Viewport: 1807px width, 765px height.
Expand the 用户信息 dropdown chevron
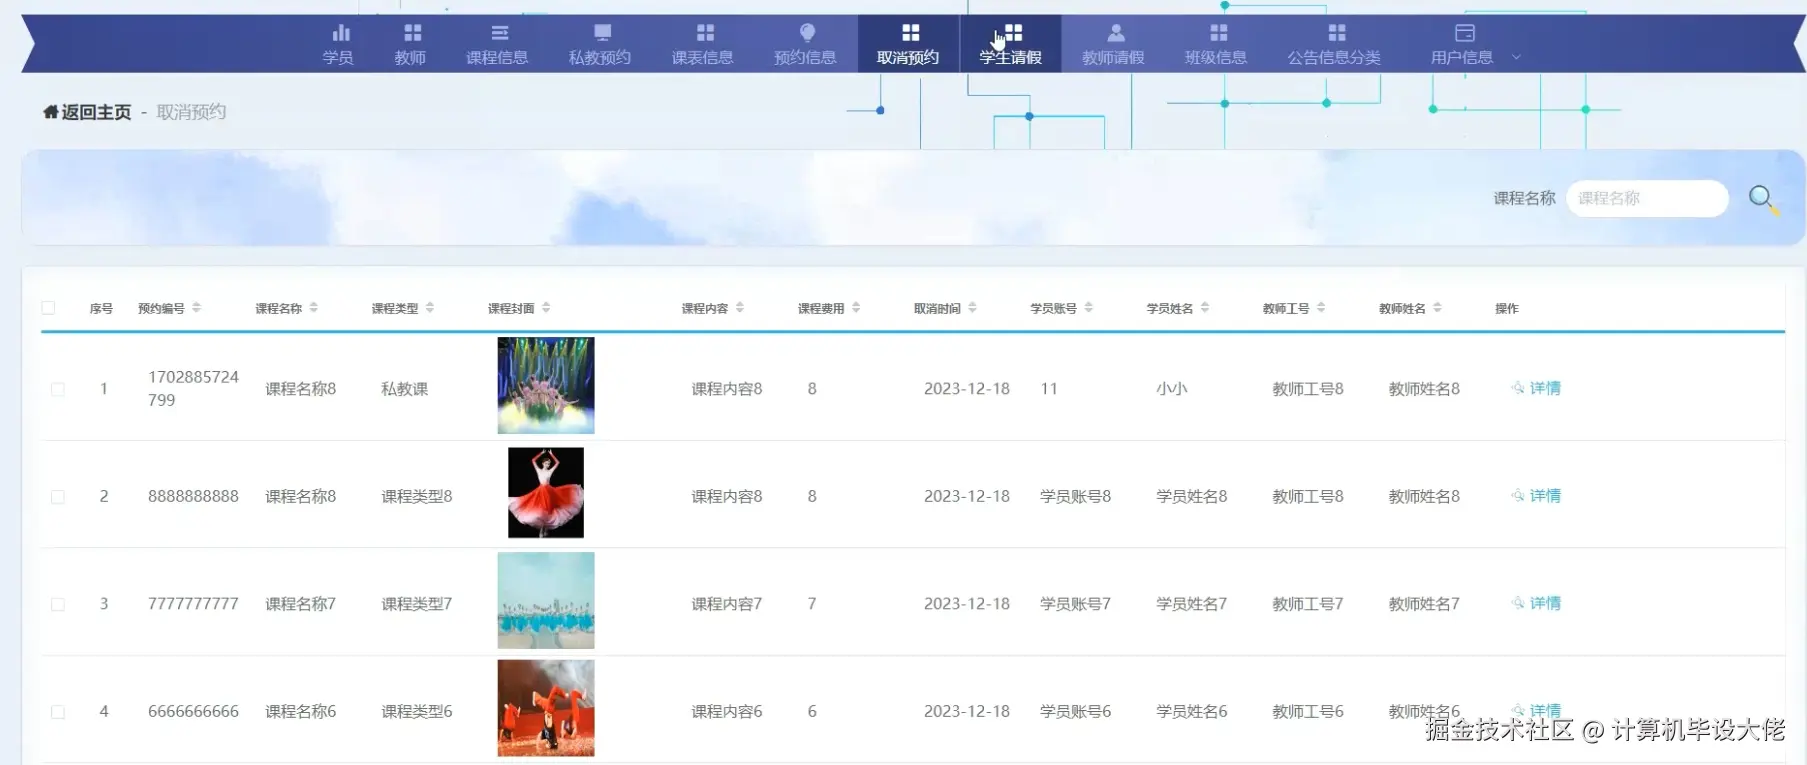[1516, 57]
